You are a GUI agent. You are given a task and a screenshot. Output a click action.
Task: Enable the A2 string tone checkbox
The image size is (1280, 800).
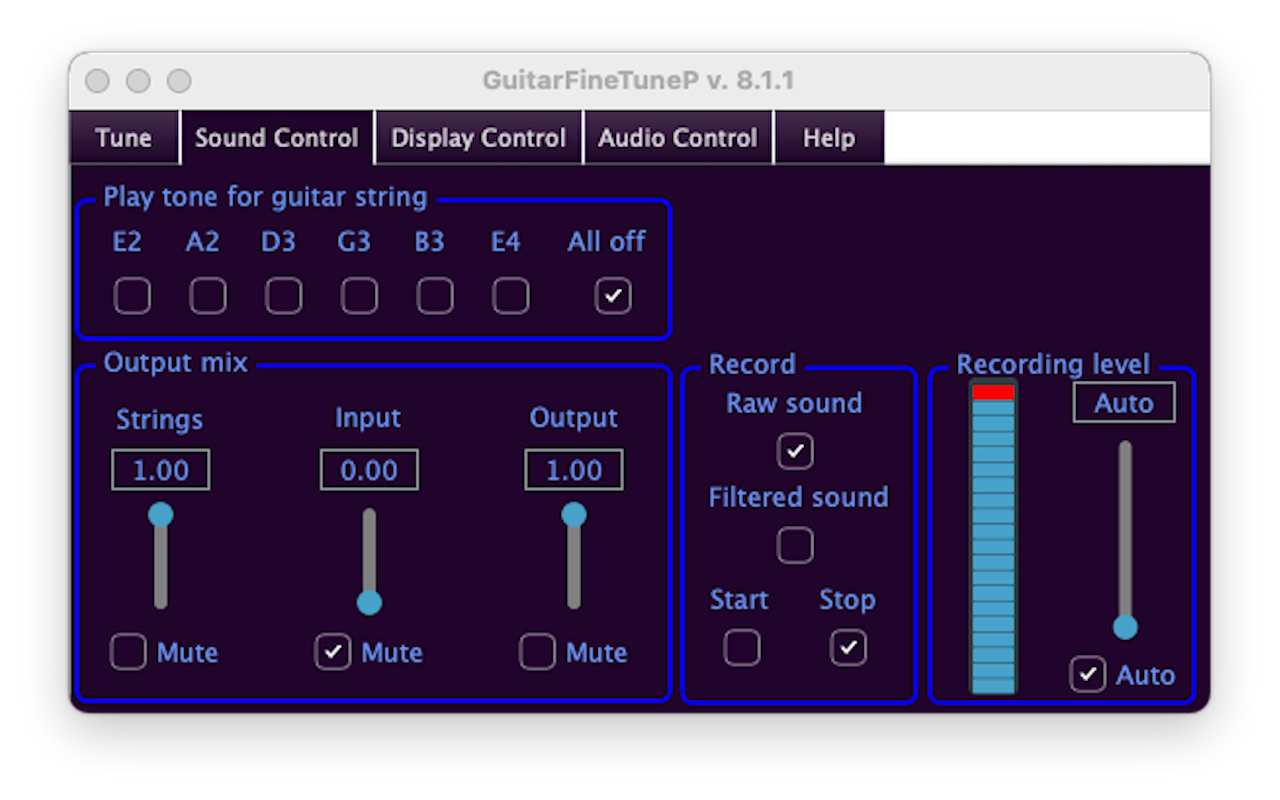208,296
